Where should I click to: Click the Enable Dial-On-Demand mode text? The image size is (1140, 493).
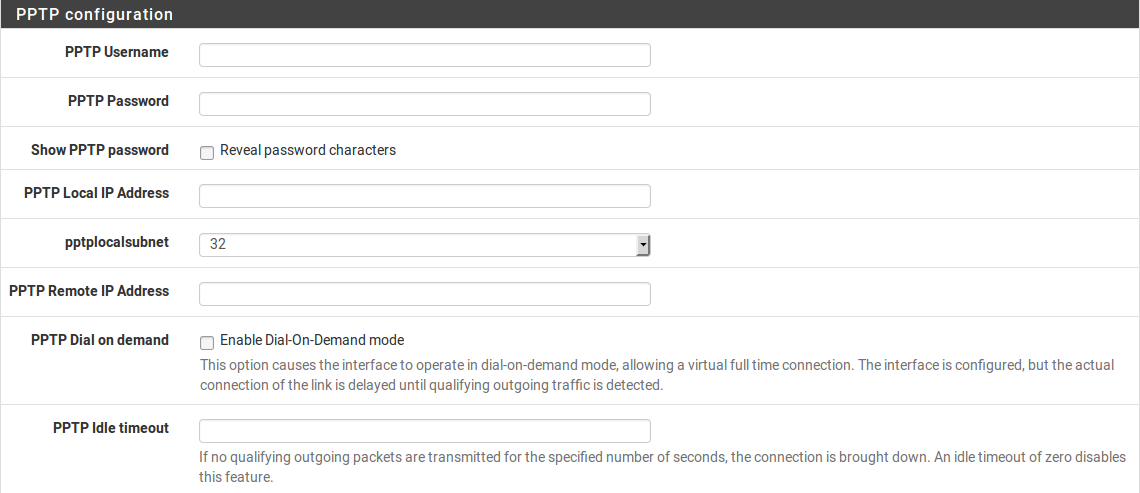312,340
